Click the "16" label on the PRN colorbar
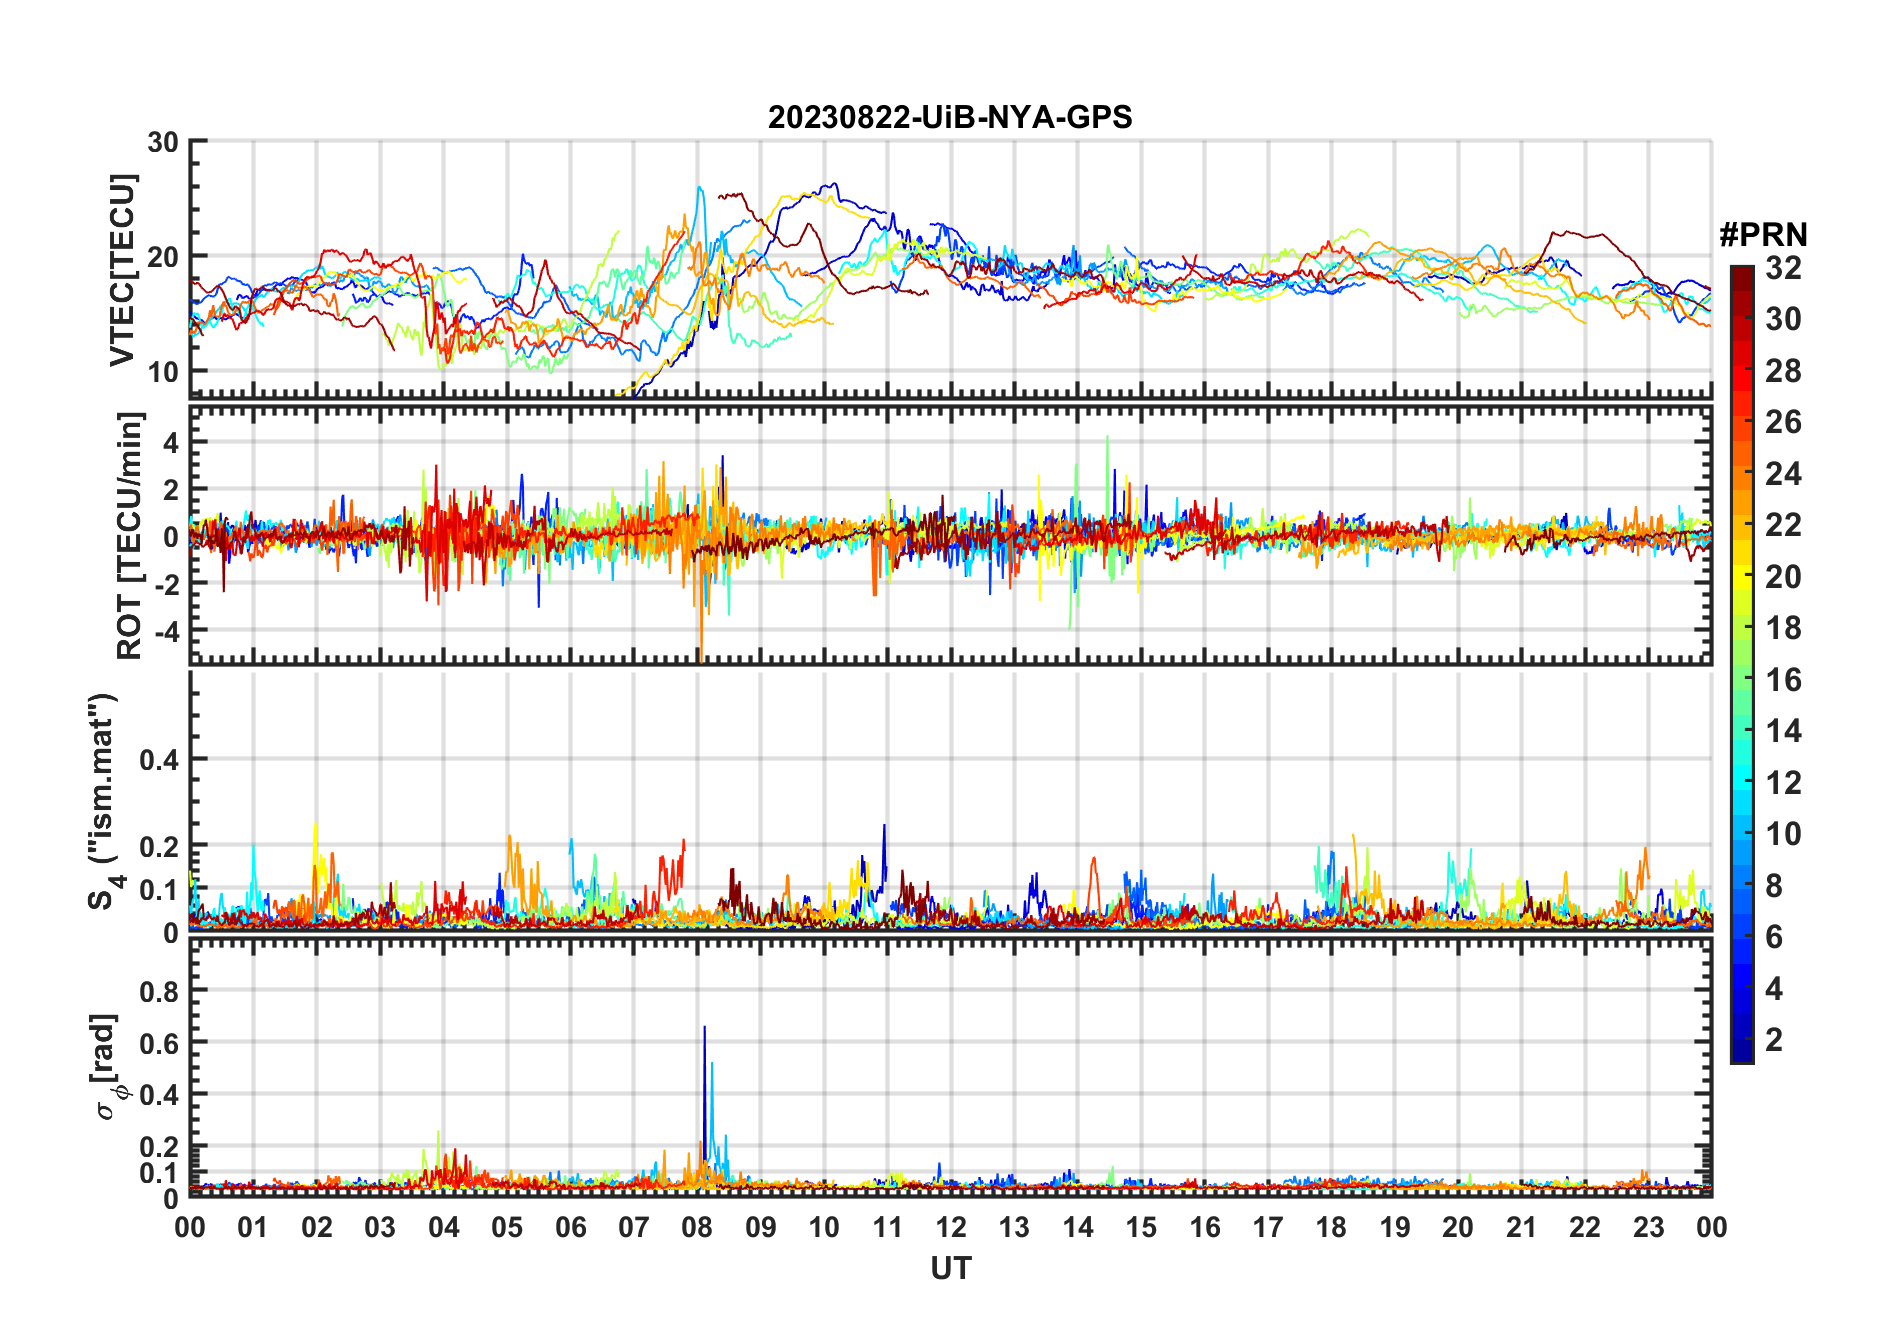 pos(1783,680)
